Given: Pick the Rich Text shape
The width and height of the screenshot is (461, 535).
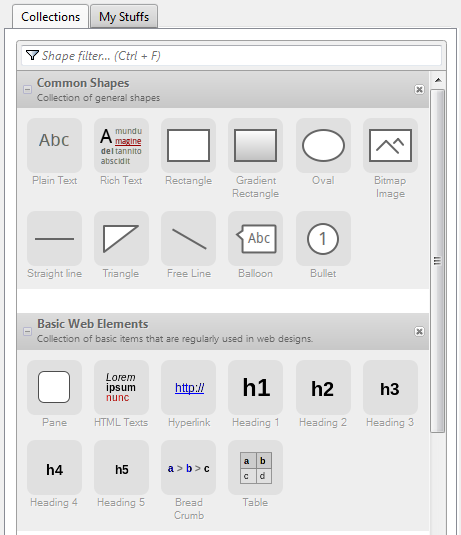Looking at the screenshot, I should pyautogui.click(x=121, y=152).
